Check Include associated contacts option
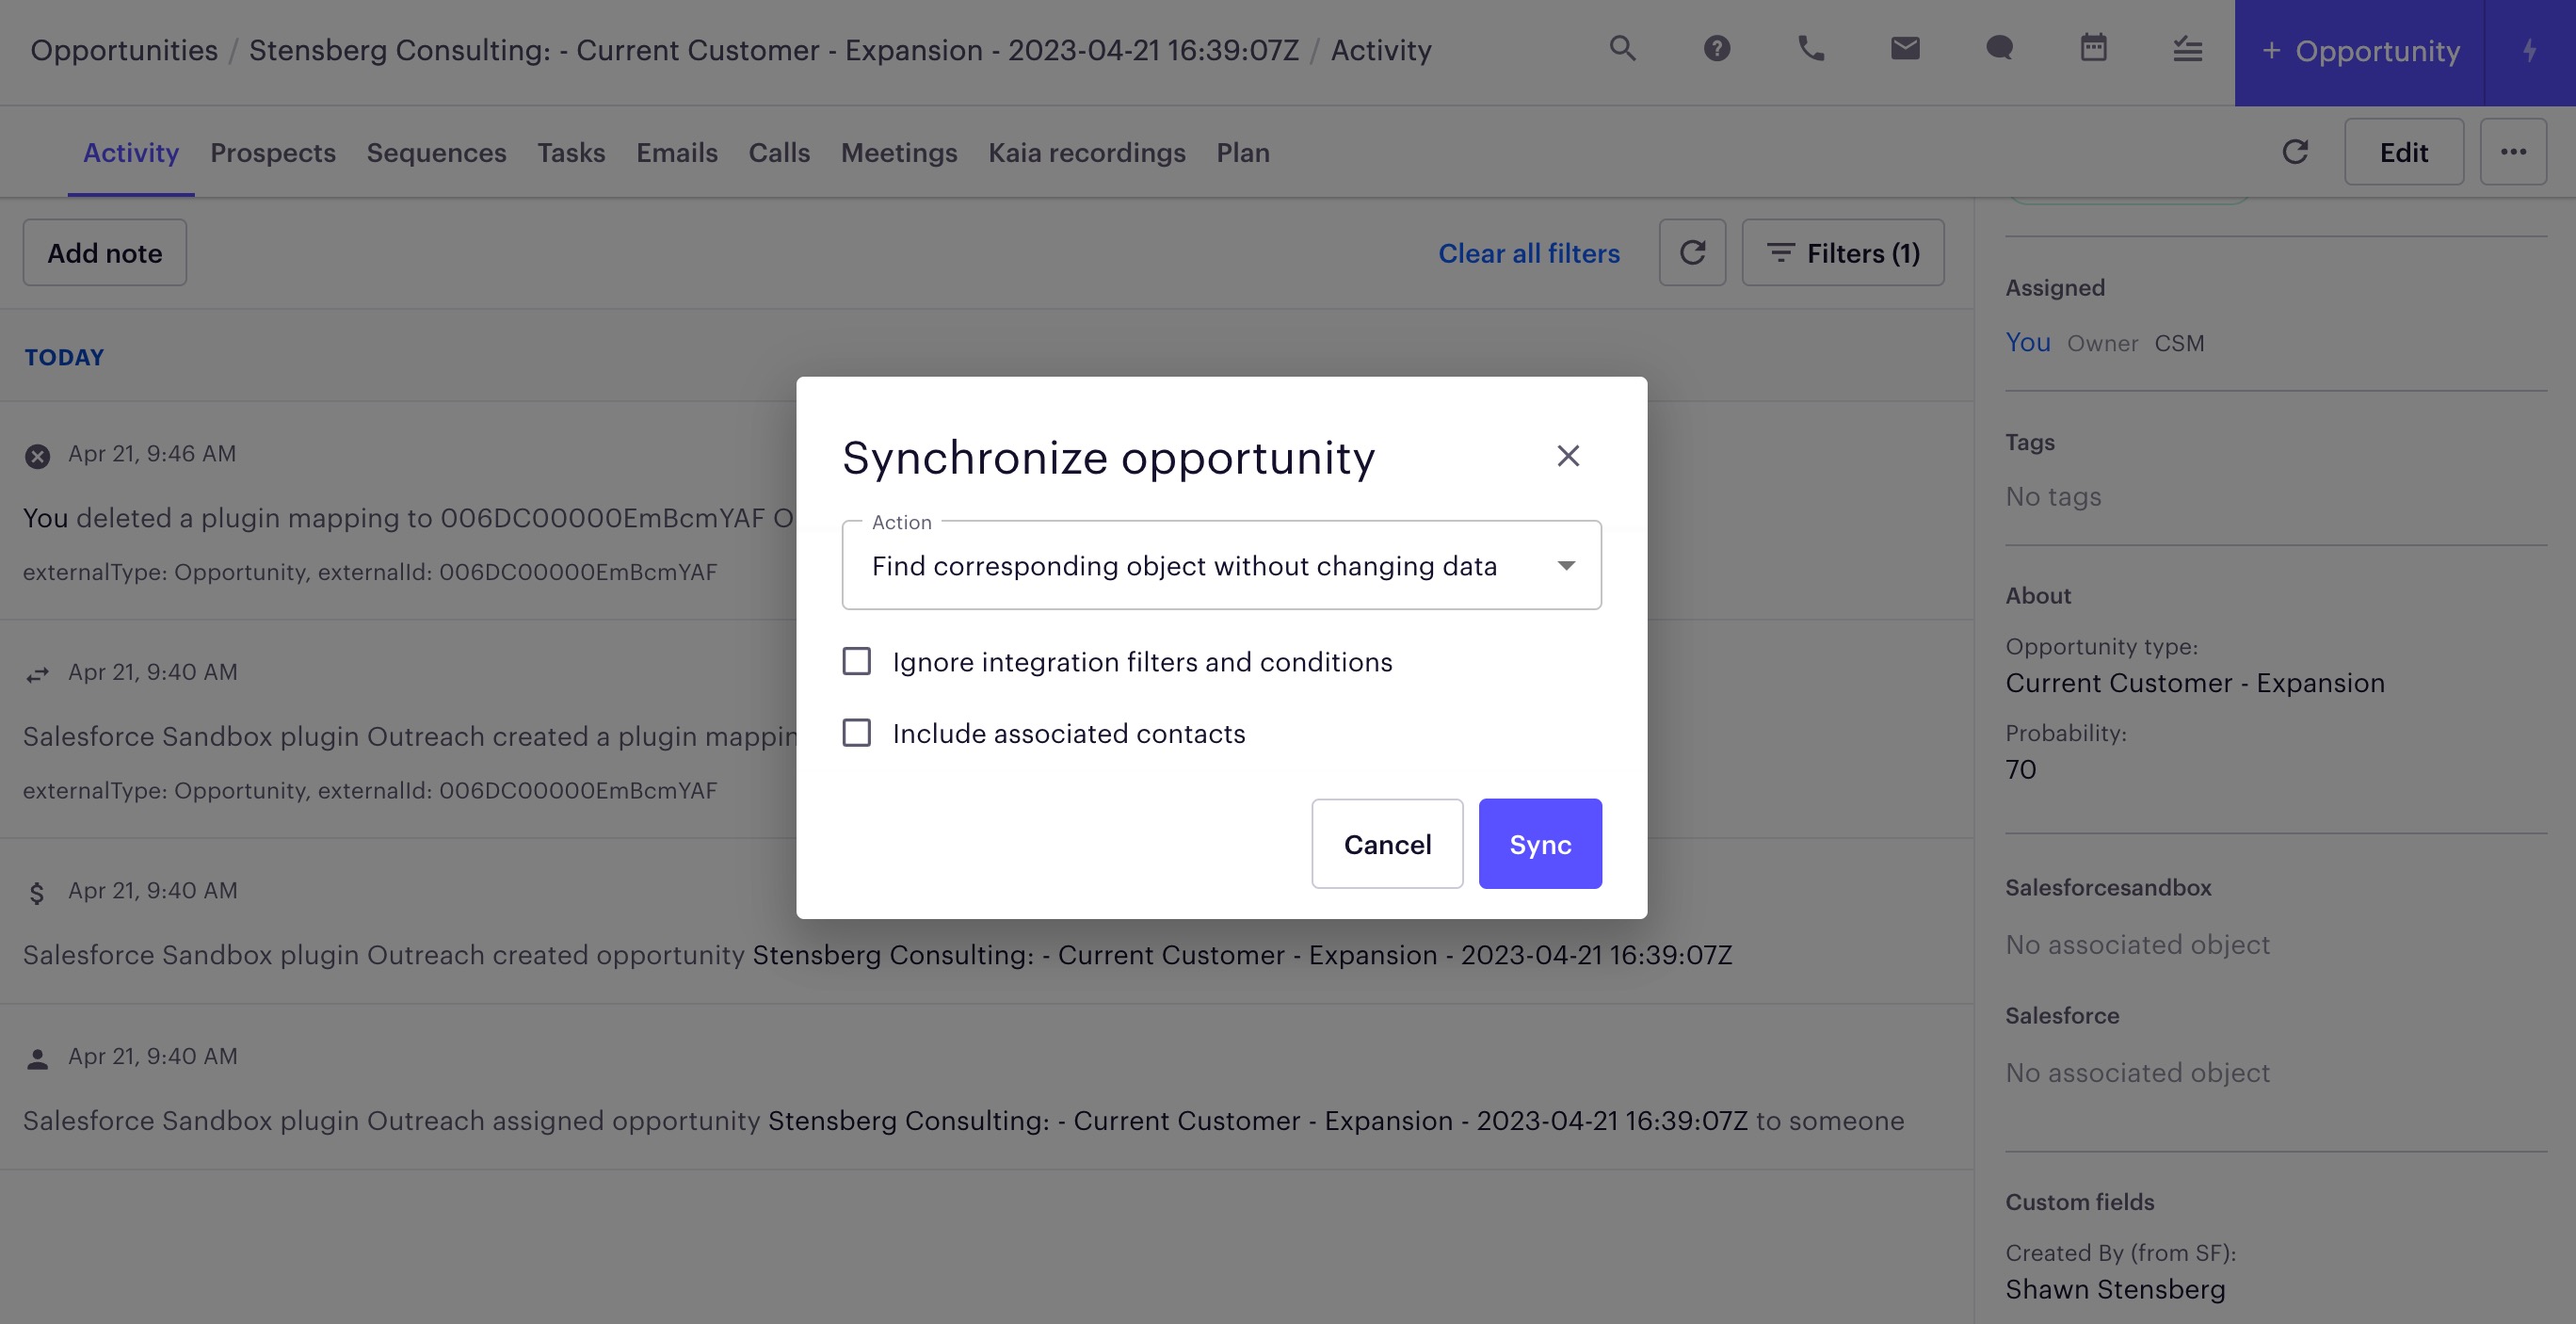2576x1324 pixels. click(x=857, y=733)
